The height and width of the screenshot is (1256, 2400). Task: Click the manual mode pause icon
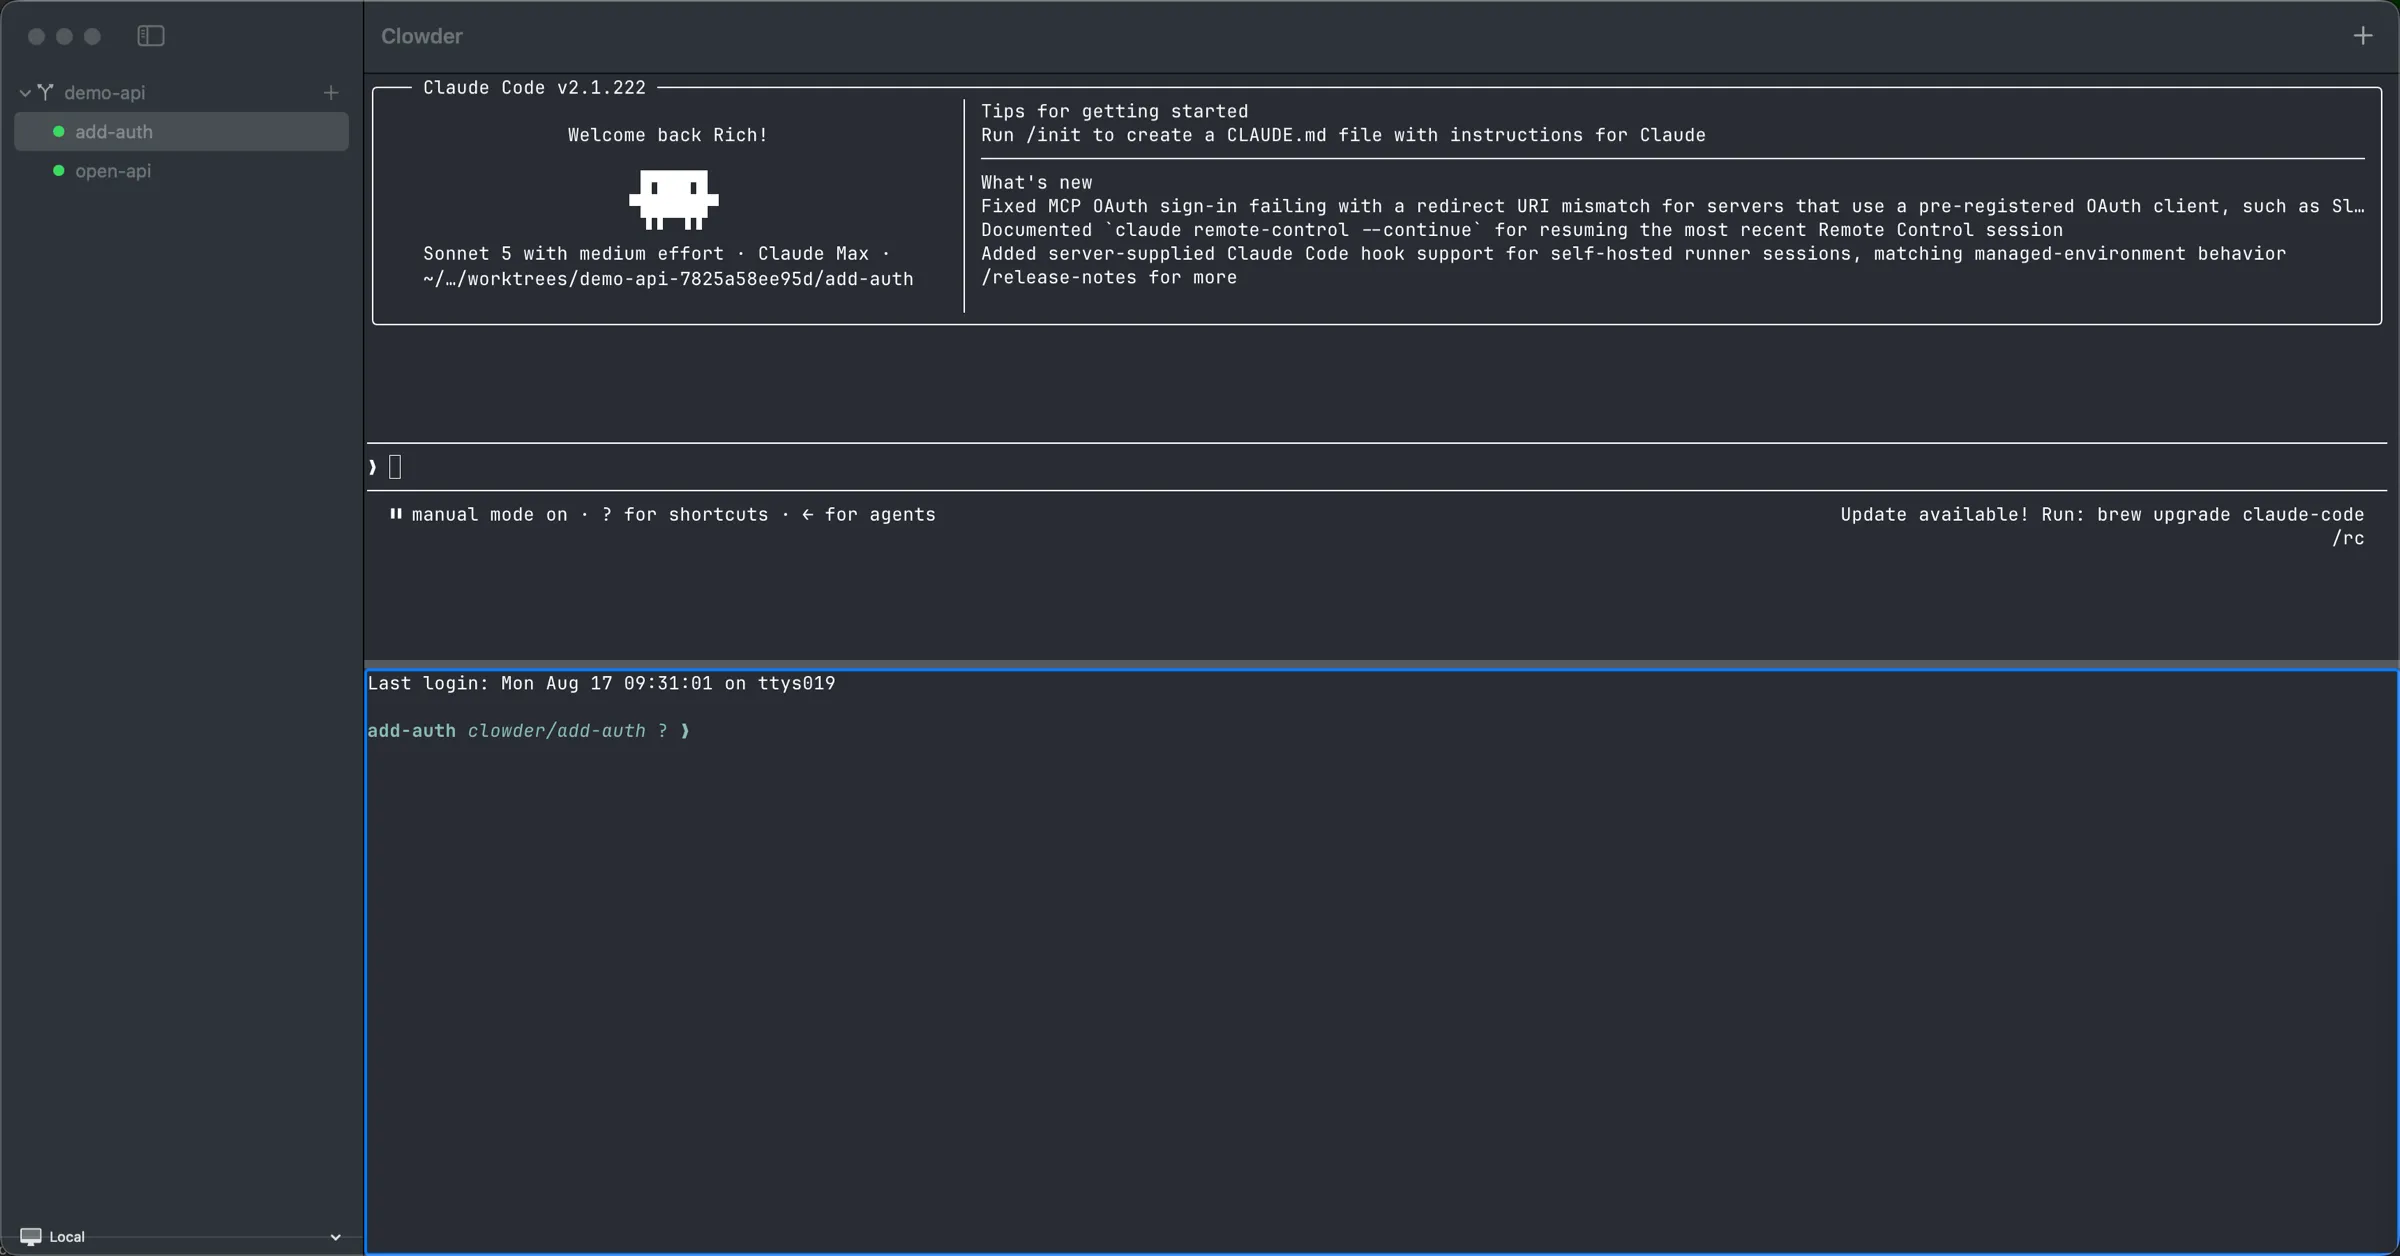[x=396, y=514]
